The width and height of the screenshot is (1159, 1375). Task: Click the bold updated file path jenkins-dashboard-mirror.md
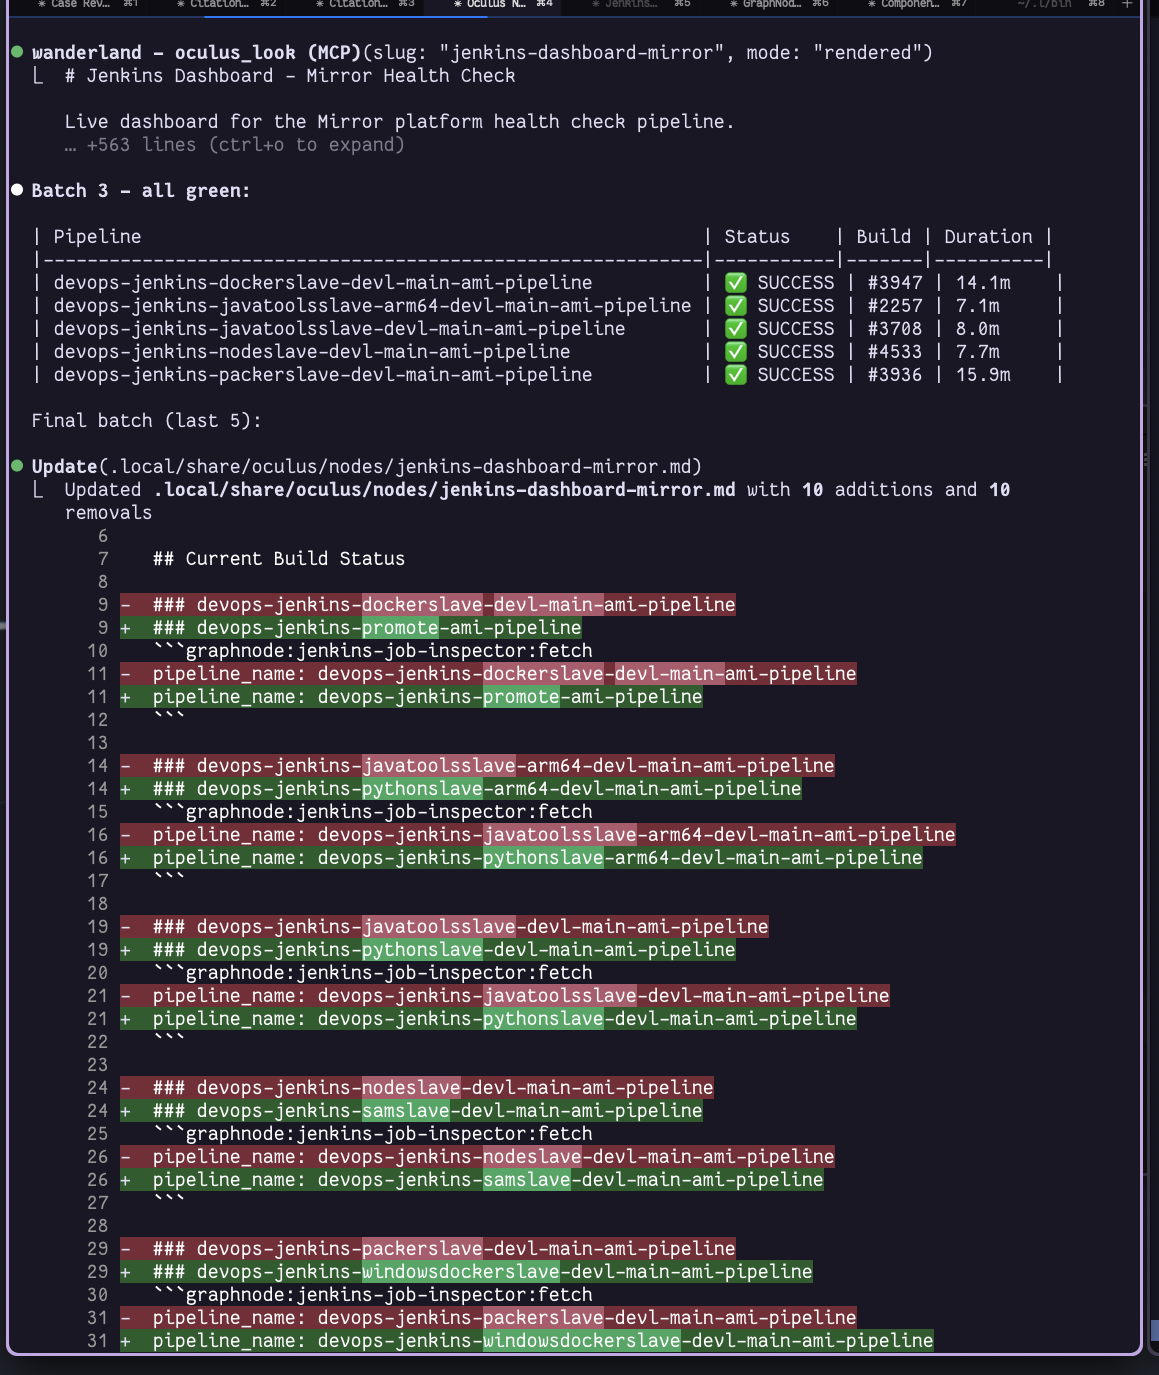[x=445, y=490]
